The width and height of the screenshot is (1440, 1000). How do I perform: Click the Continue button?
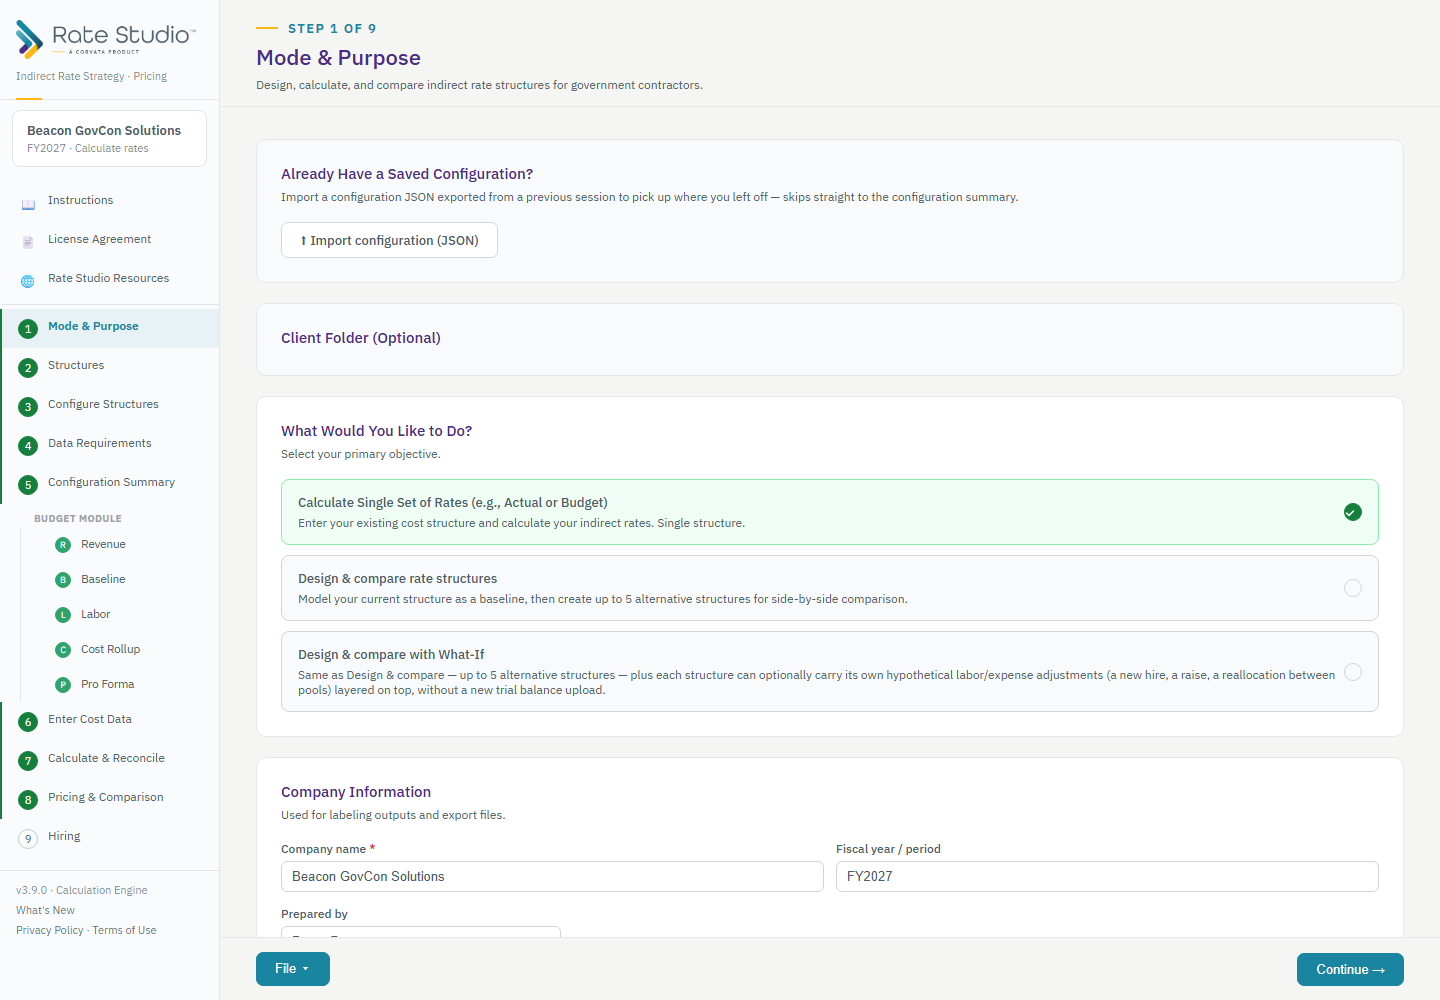(1350, 970)
